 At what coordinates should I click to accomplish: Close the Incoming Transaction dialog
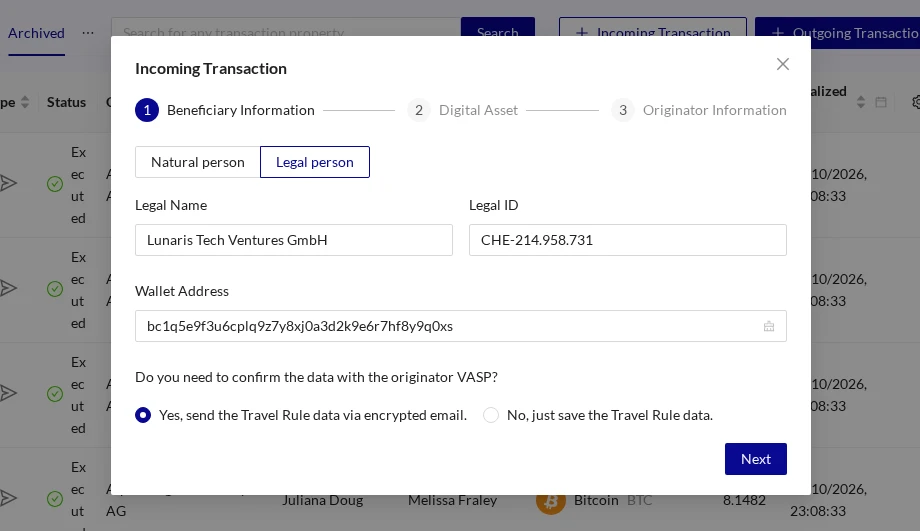pos(783,64)
